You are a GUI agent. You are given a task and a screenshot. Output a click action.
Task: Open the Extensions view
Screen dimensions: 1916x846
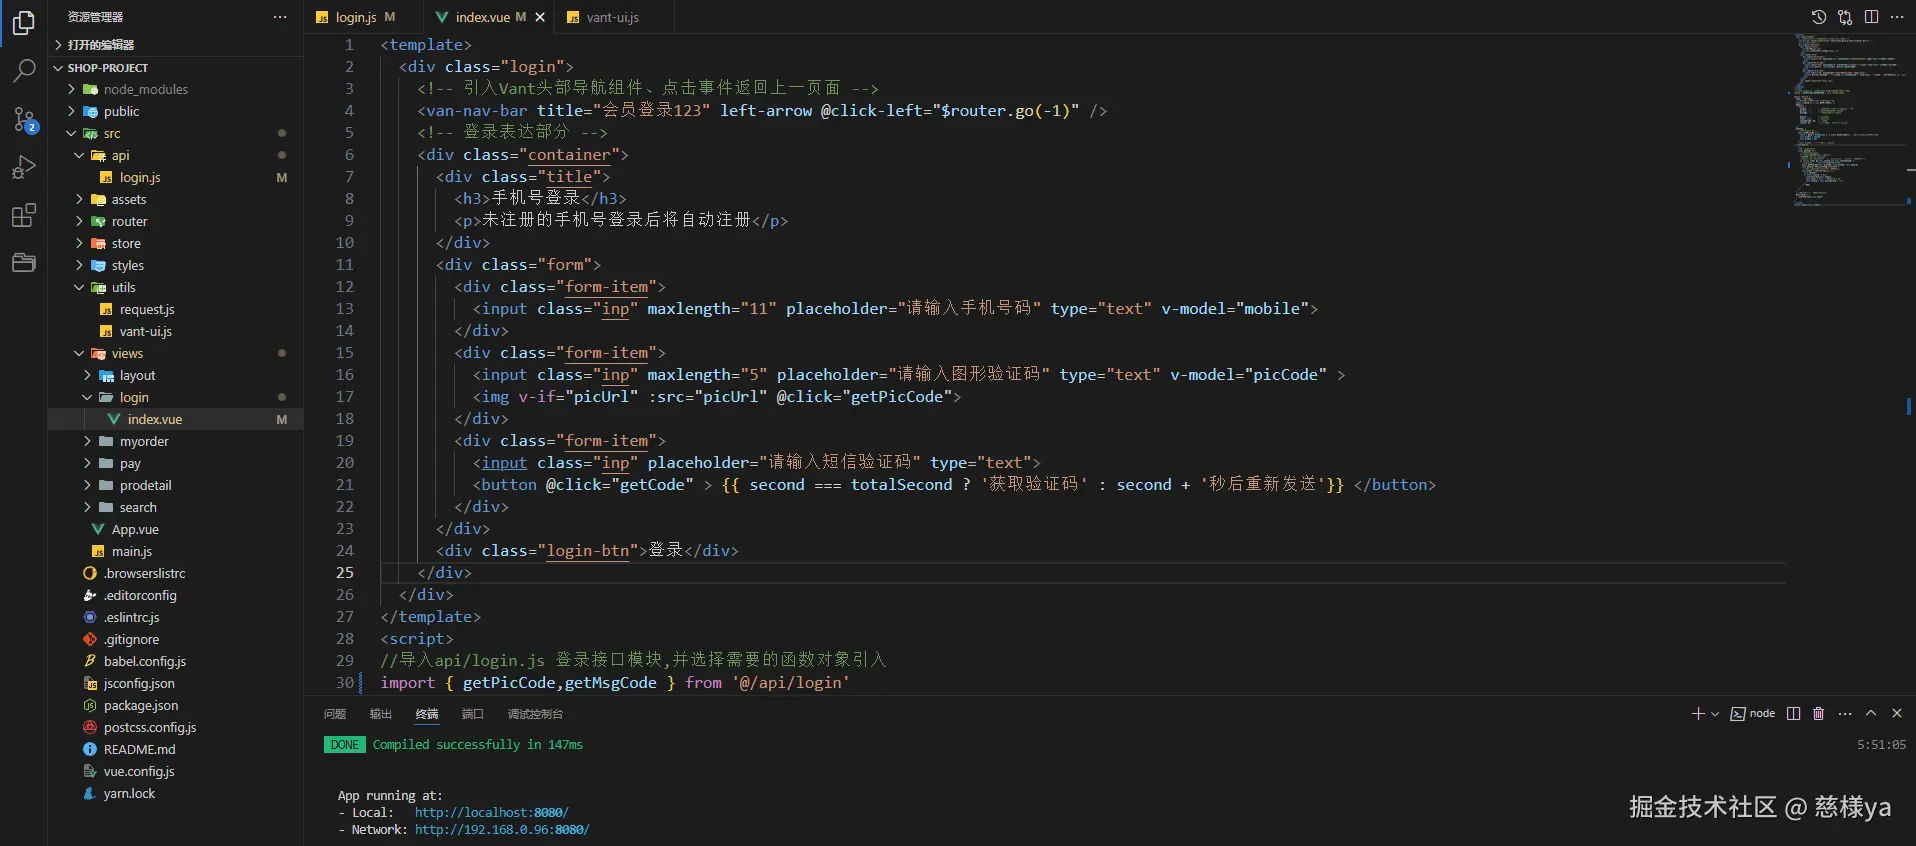point(24,215)
